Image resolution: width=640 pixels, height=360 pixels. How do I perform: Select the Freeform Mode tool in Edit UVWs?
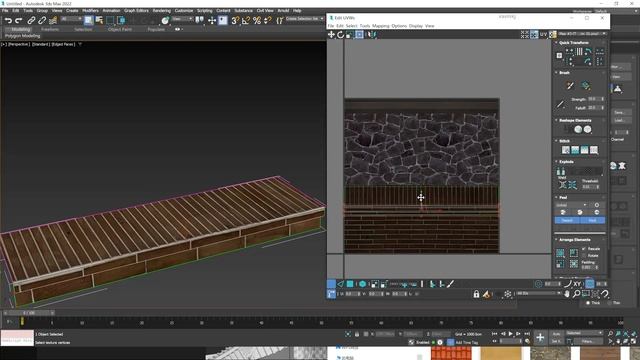coord(359,35)
